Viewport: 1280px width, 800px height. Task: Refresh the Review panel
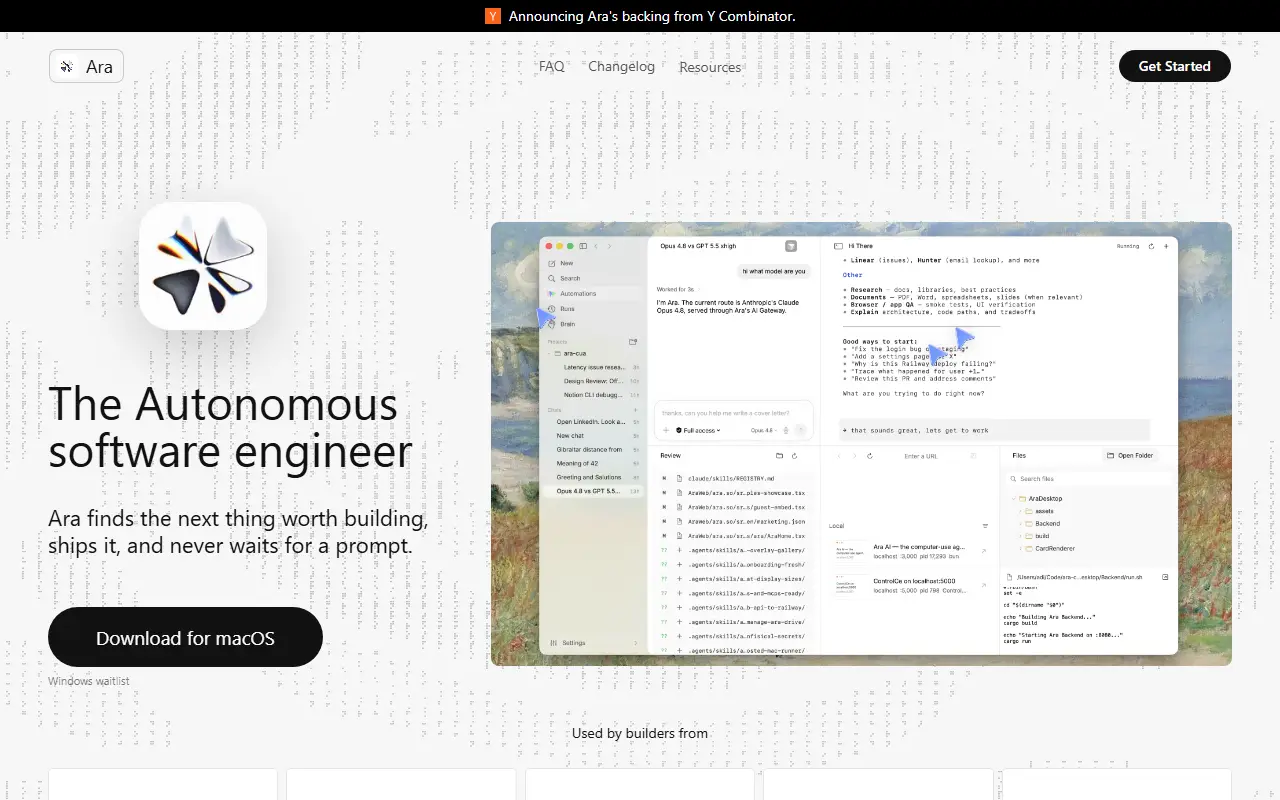794,456
